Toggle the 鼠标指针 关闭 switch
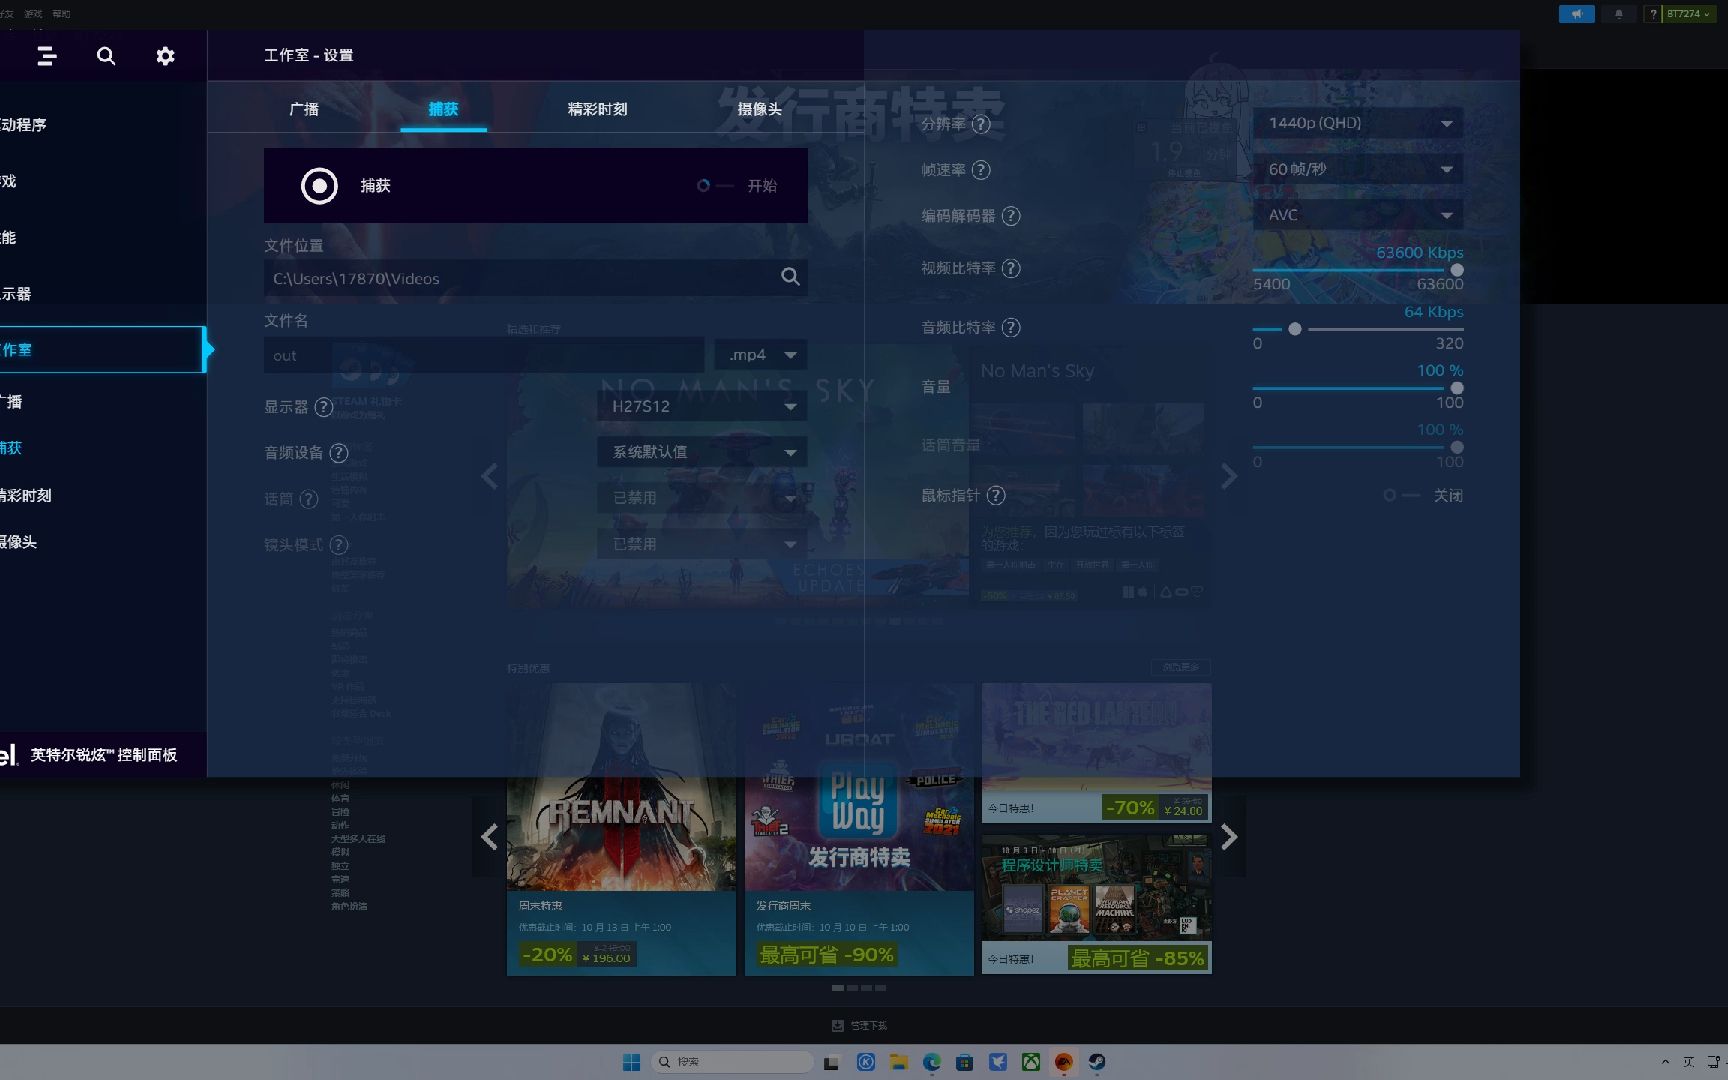Image resolution: width=1728 pixels, height=1080 pixels. (1401, 495)
